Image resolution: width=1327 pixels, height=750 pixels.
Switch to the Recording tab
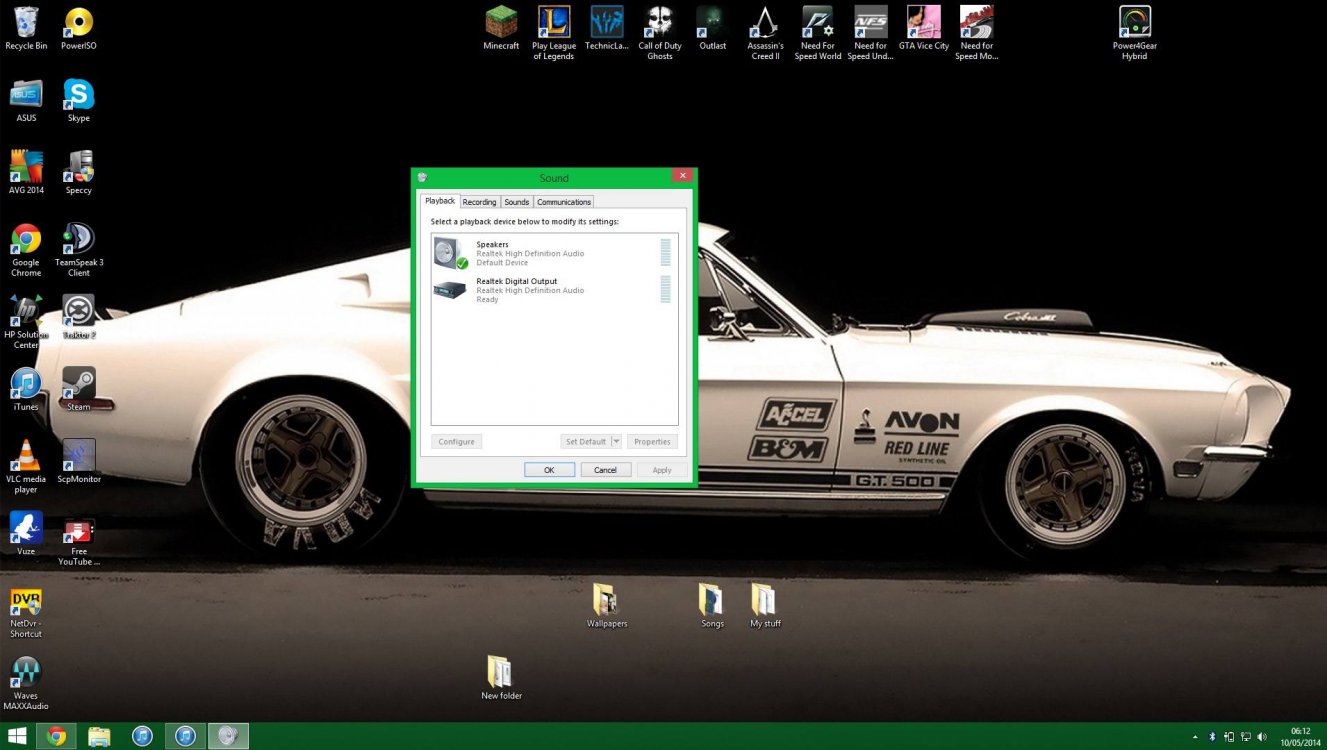[x=479, y=202]
